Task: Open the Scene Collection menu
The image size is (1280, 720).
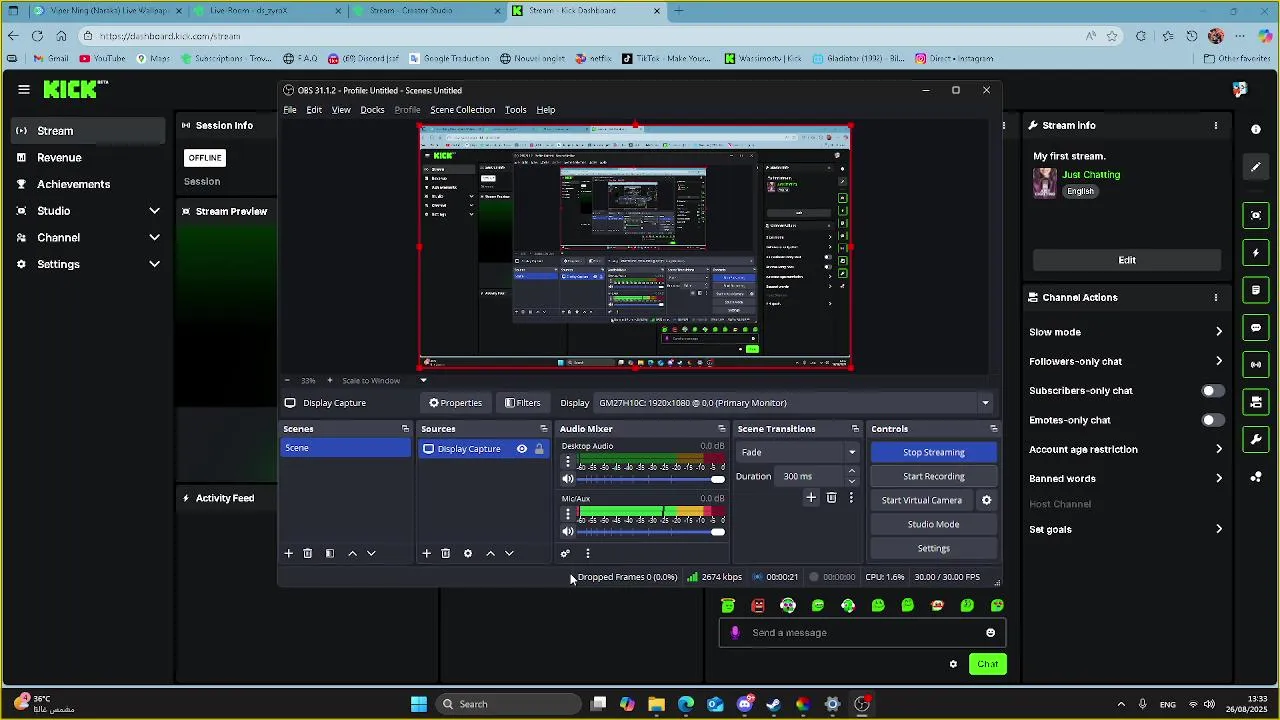Action: click(x=462, y=110)
